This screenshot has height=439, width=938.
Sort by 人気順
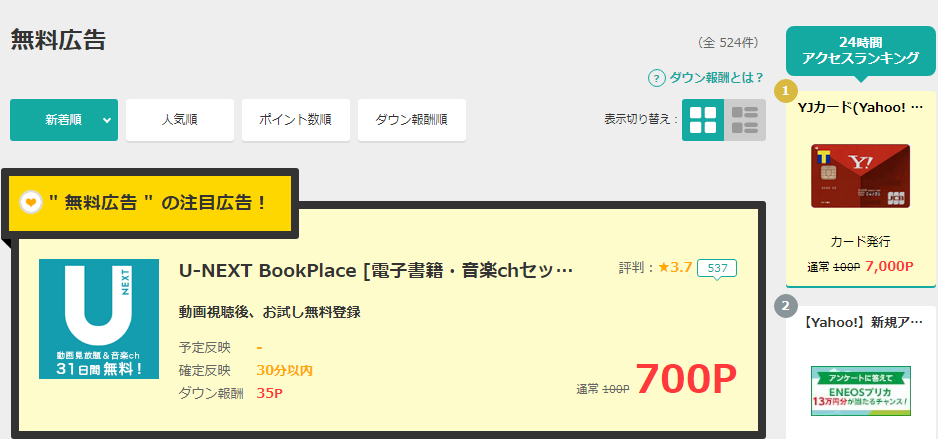point(179,120)
